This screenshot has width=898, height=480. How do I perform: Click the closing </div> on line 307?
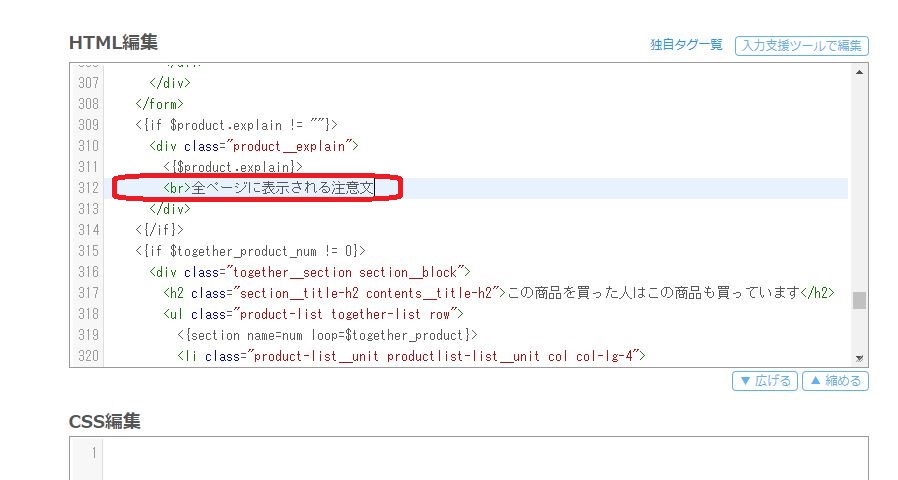(x=170, y=83)
